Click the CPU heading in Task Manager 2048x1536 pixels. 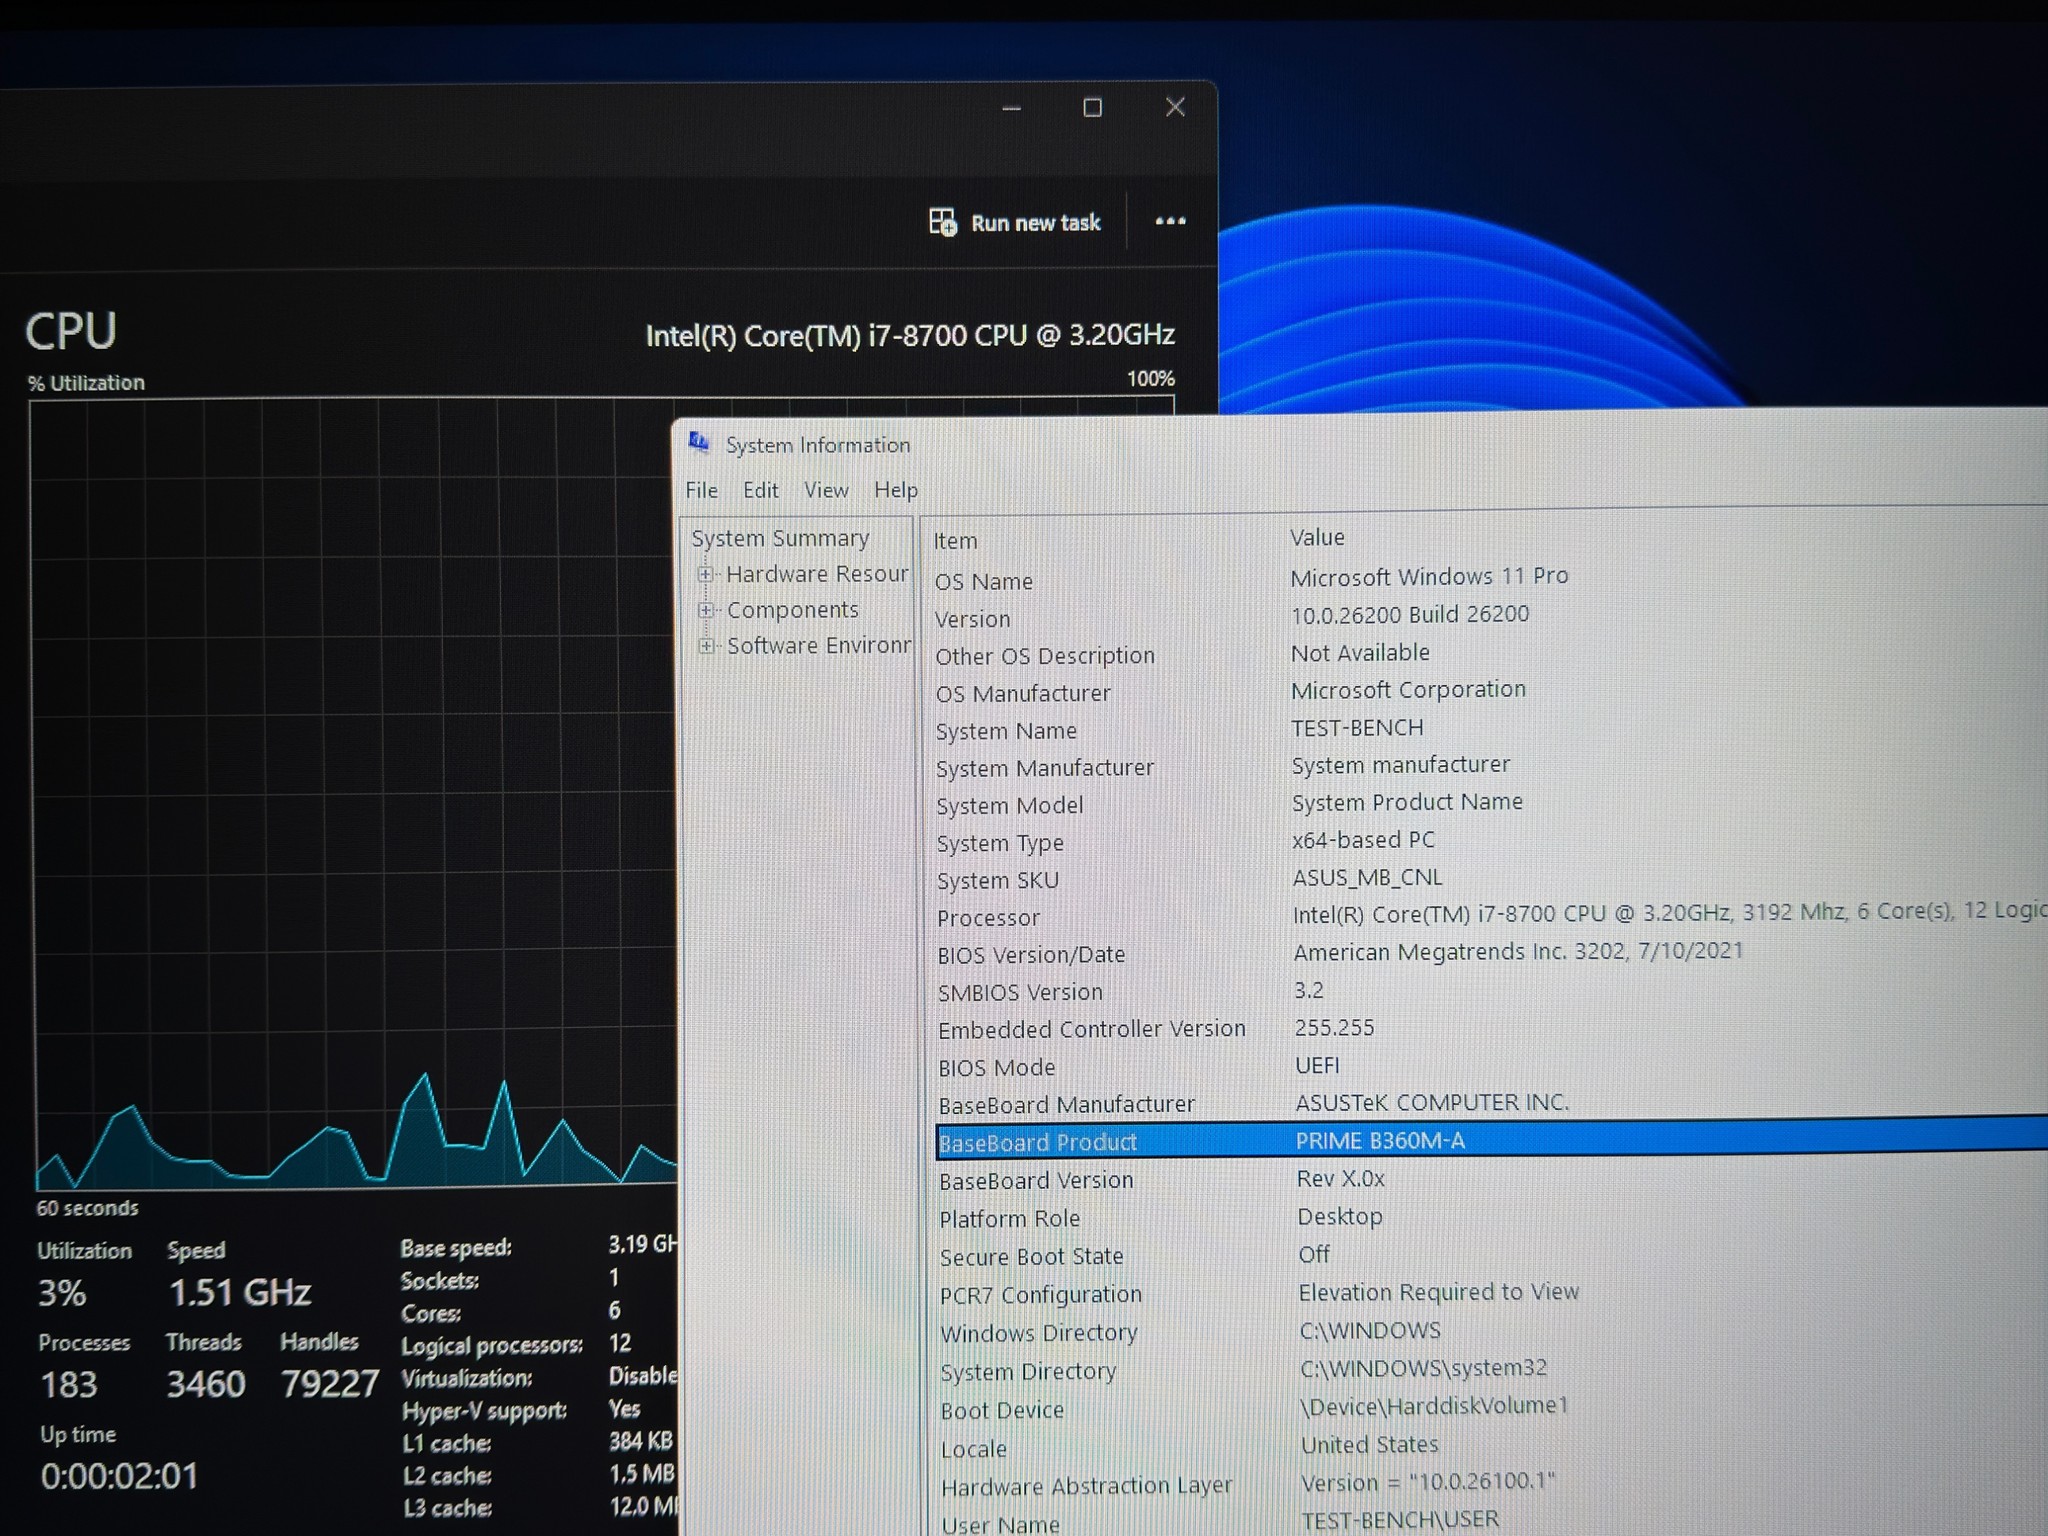pos(71,331)
